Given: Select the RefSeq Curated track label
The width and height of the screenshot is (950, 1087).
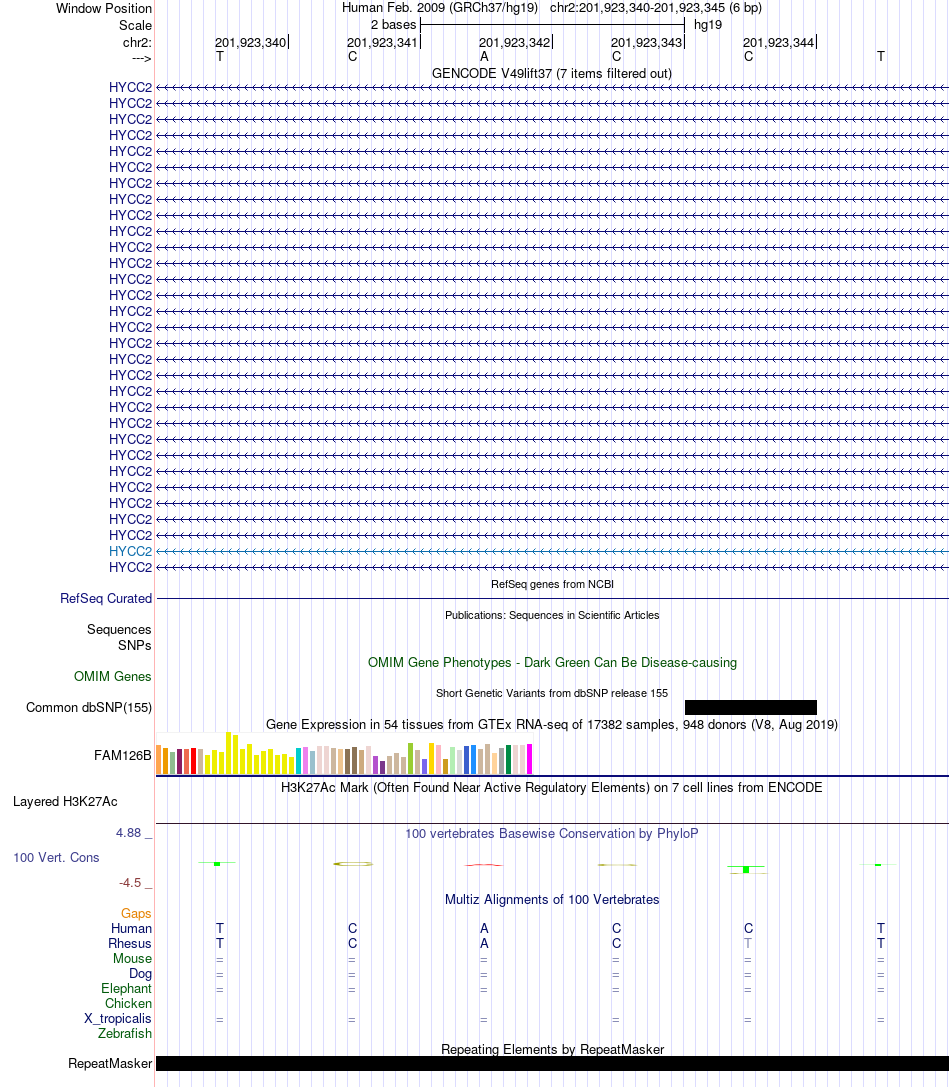Looking at the screenshot, I should [x=106, y=598].
